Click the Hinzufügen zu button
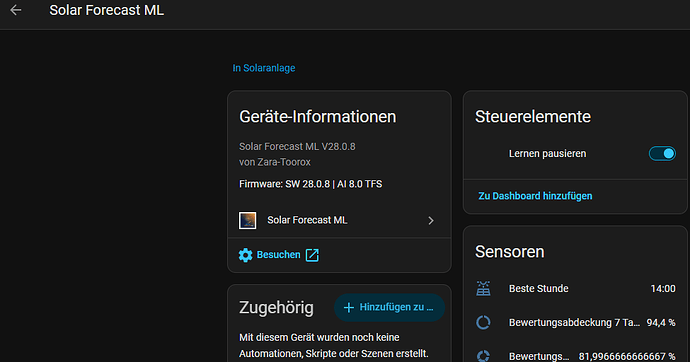690x362 pixels. (389, 307)
